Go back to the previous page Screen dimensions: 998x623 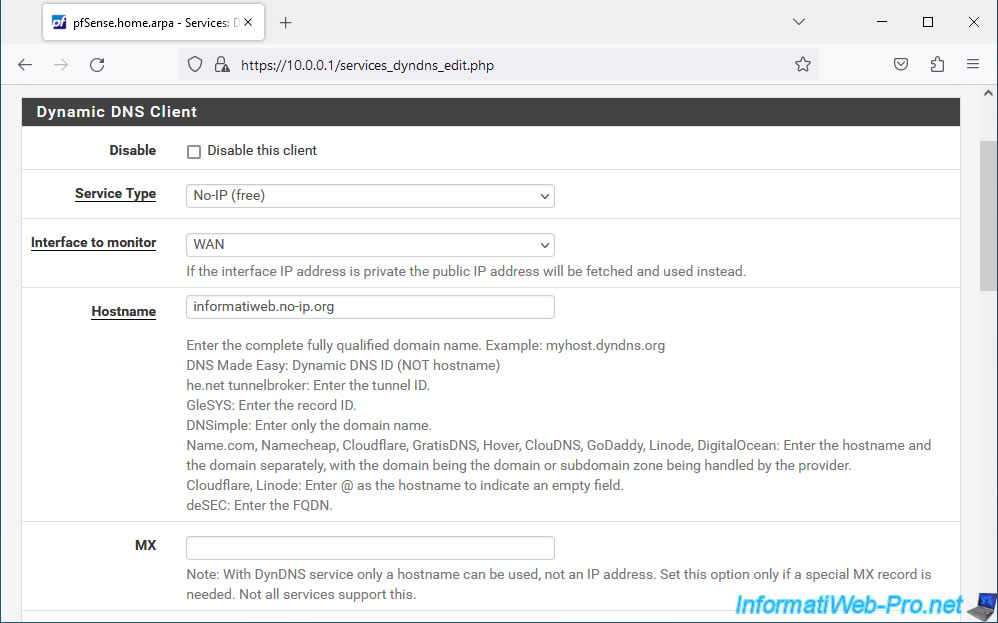tap(25, 64)
